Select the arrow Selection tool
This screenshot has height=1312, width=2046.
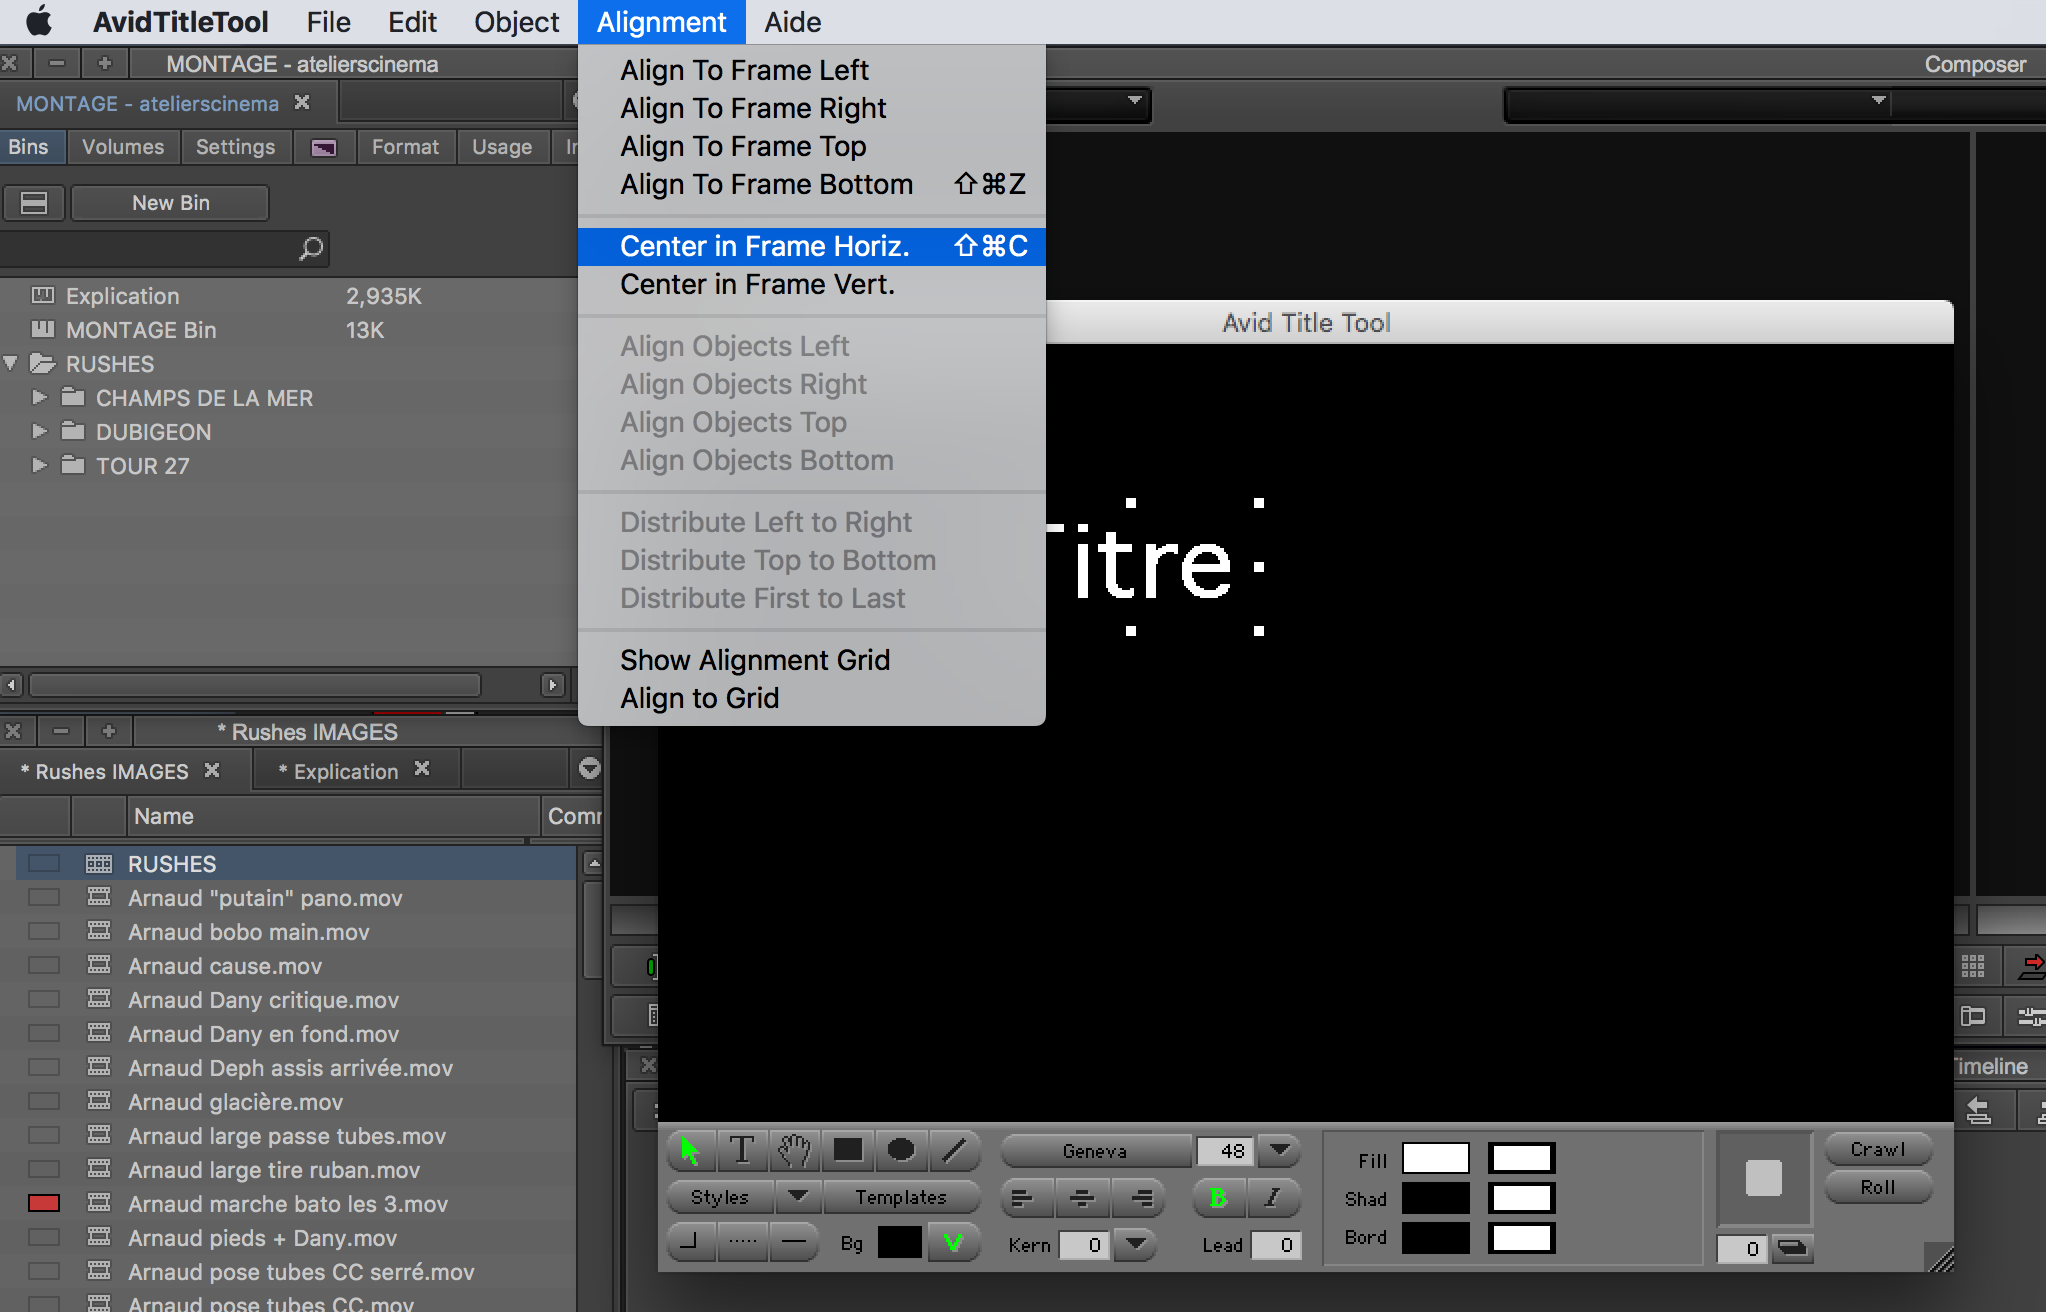coord(690,1151)
